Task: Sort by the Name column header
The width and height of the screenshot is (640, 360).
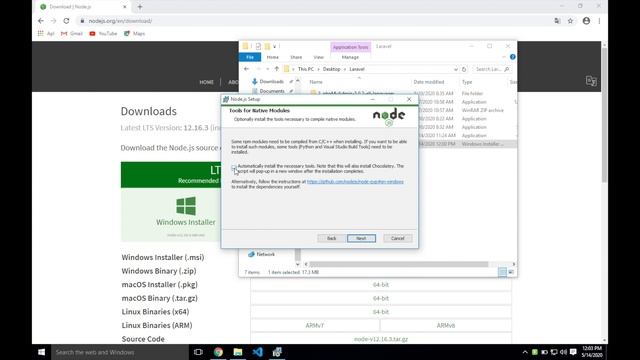Action: coord(316,82)
